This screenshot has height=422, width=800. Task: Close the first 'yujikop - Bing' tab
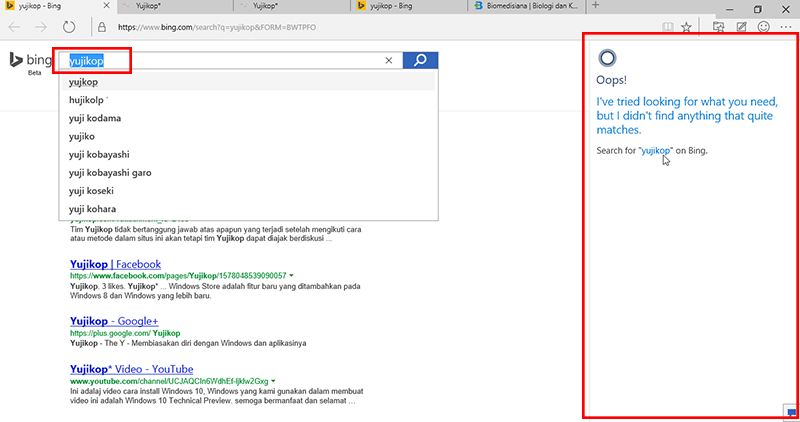tap(107, 6)
